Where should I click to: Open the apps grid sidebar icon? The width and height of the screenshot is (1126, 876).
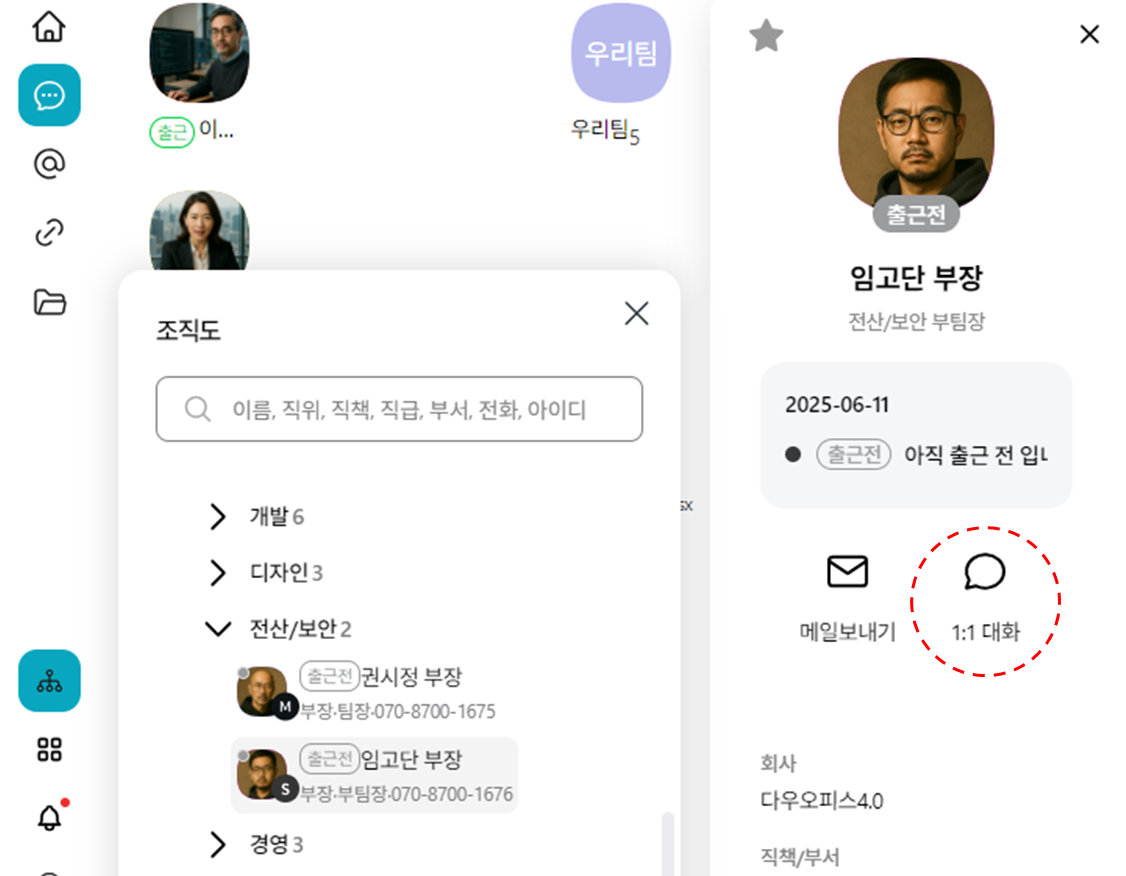pos(49,750)
